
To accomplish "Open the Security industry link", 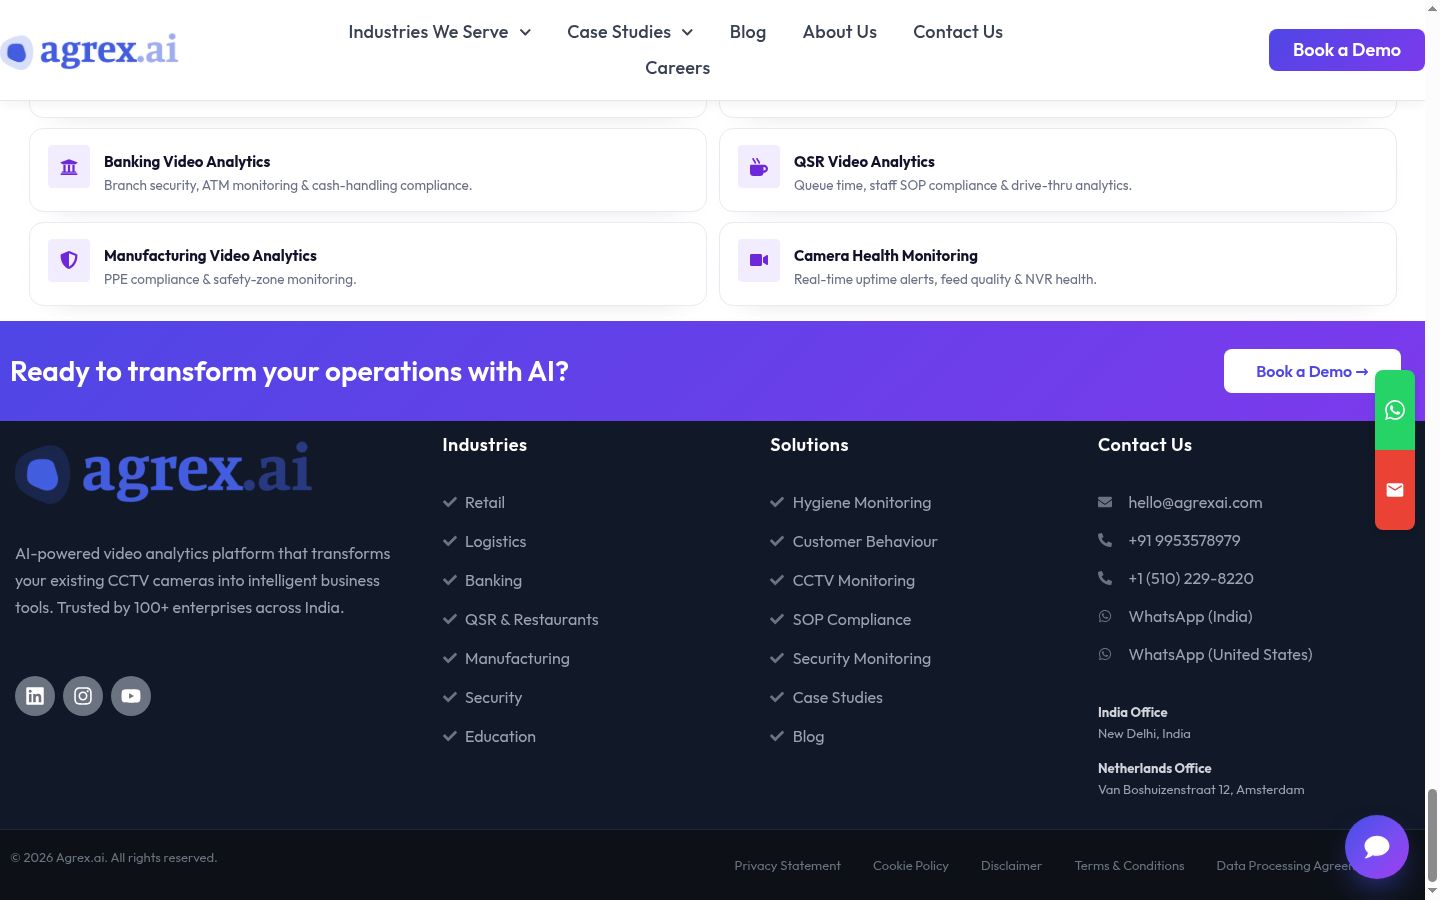I will [x=493, y=698].
